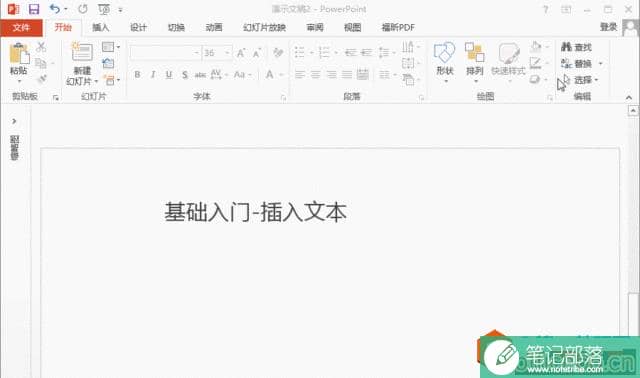Start slideshow from beginning icon
Image resolution: width=640 pixels, height=378 pixels.
[104, 9]
